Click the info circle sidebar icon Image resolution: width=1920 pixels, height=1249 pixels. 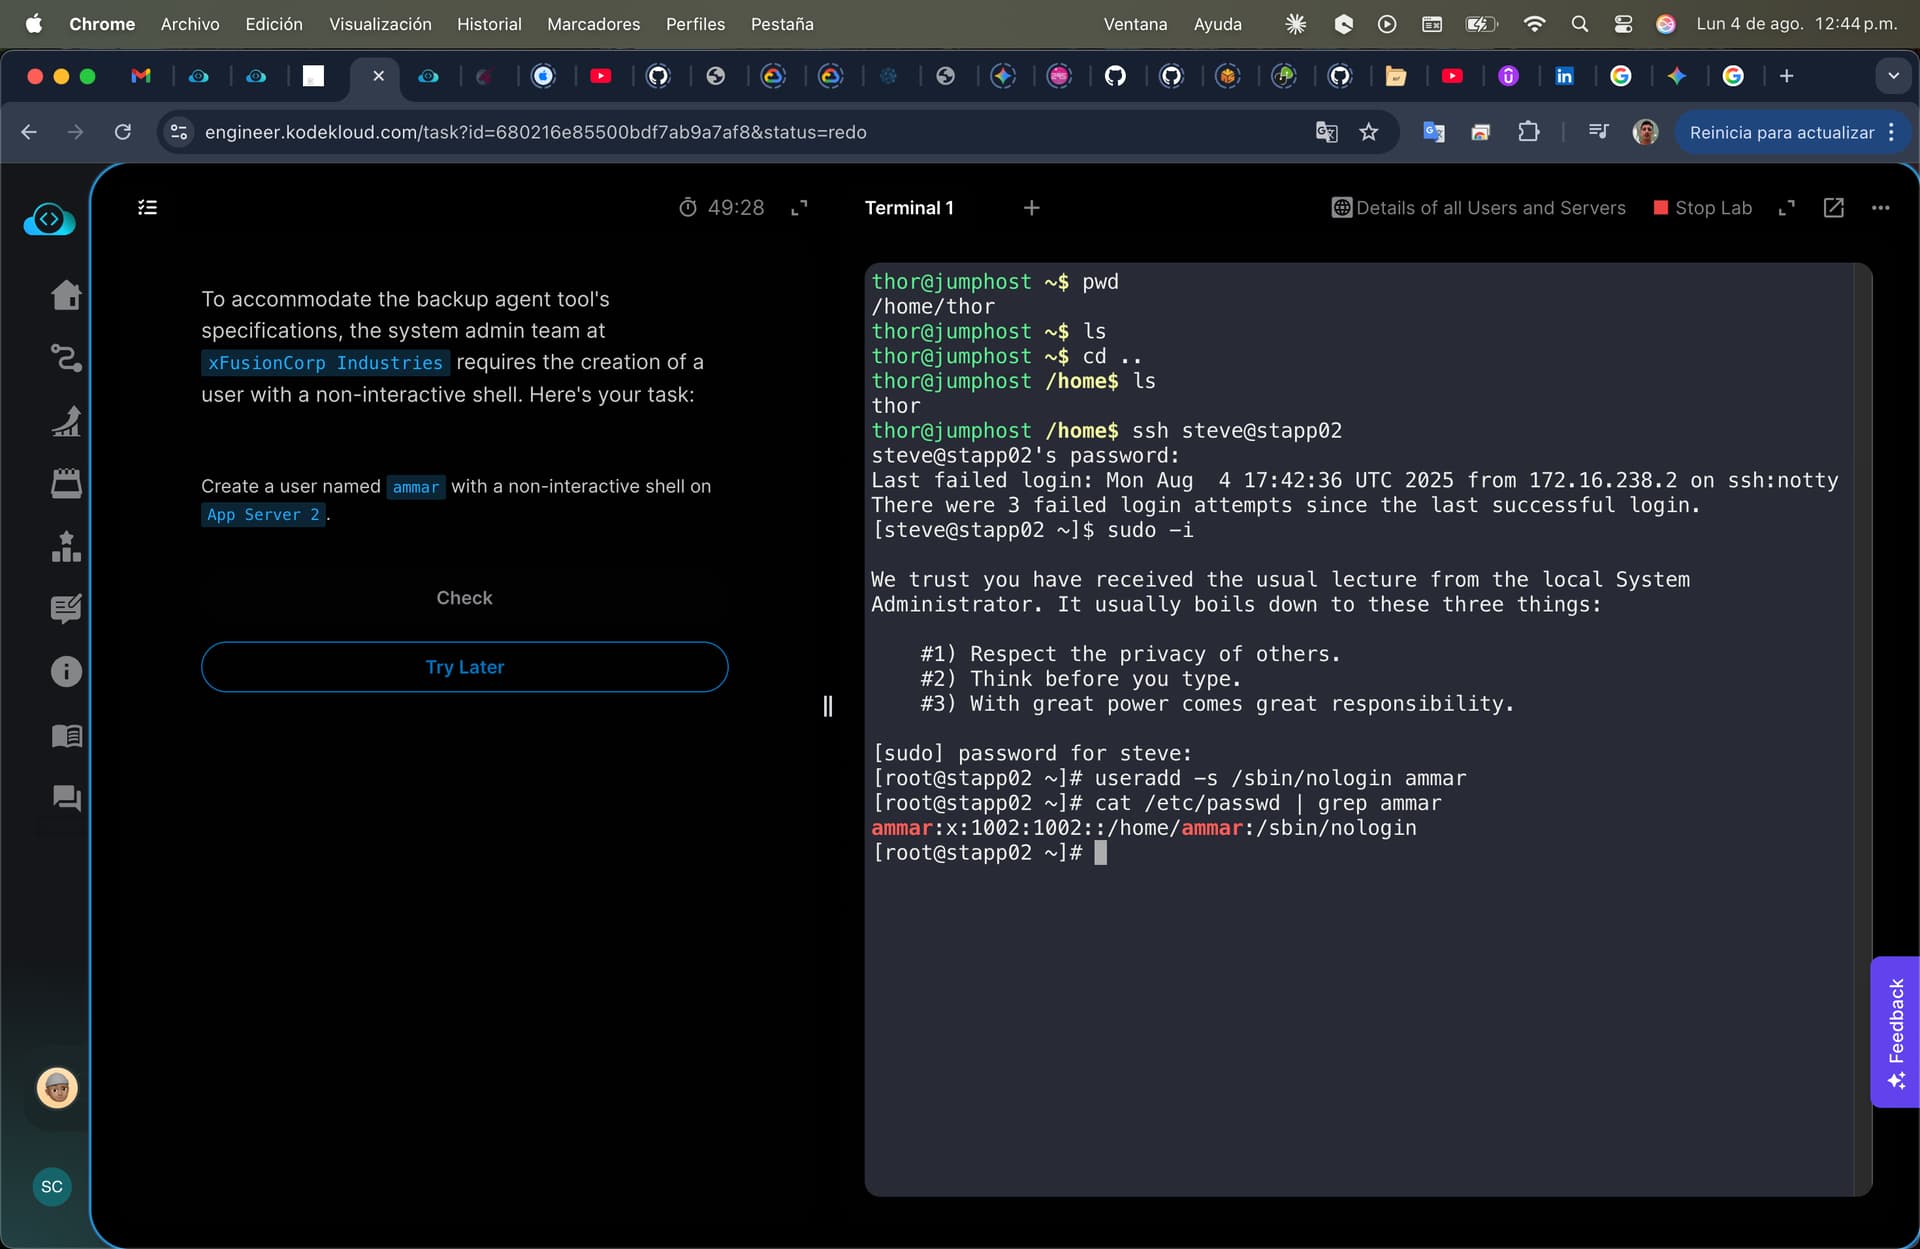(66, 672)
